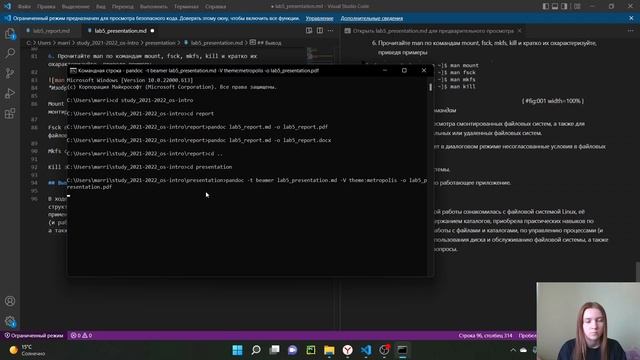This screenshot has height=360, width=640.
Task: Click 'cd presentation' line in Command Prompt
Action: click(149, 167)
